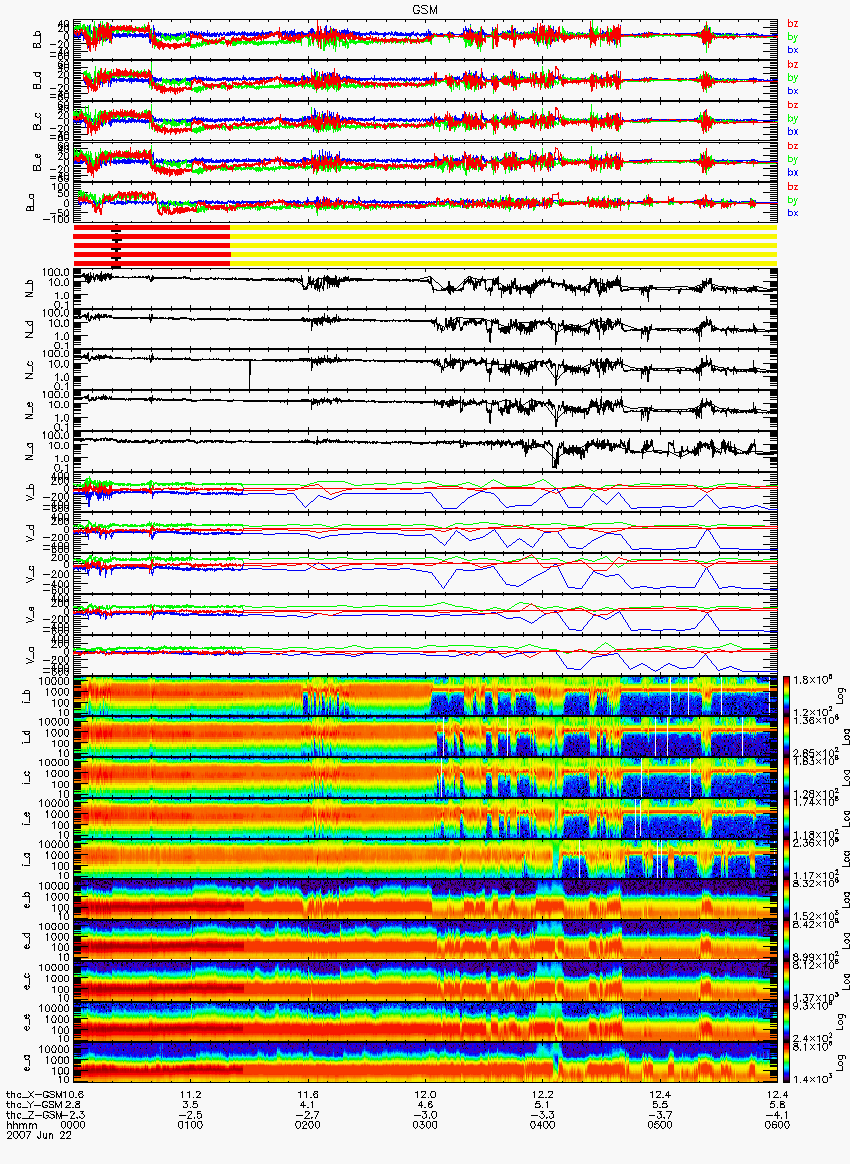Click the 0300 time tick label

coord(425,1125)
